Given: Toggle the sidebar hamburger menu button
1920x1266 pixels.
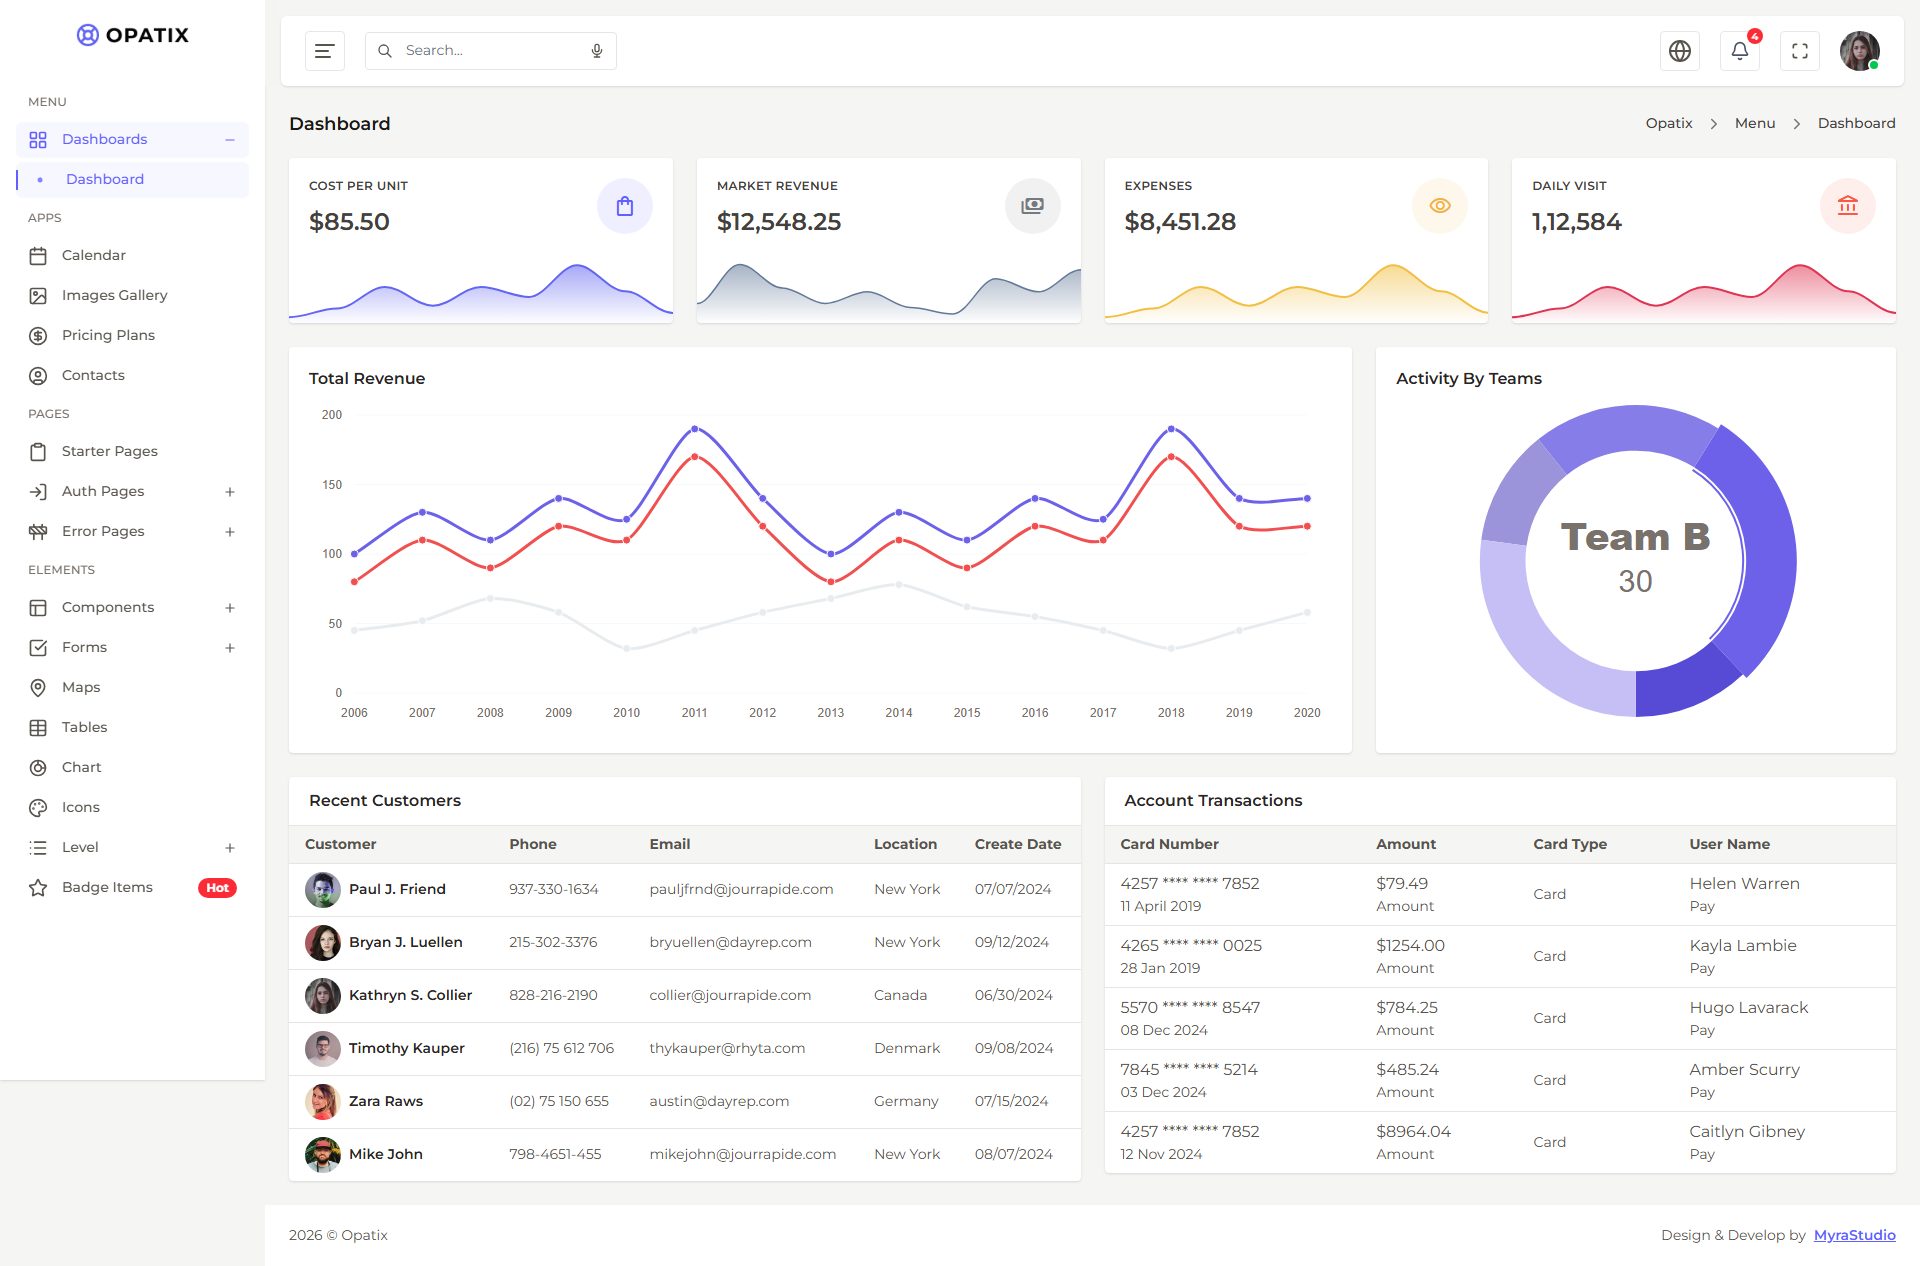Looking at the screenshot, I should point(324,51).
